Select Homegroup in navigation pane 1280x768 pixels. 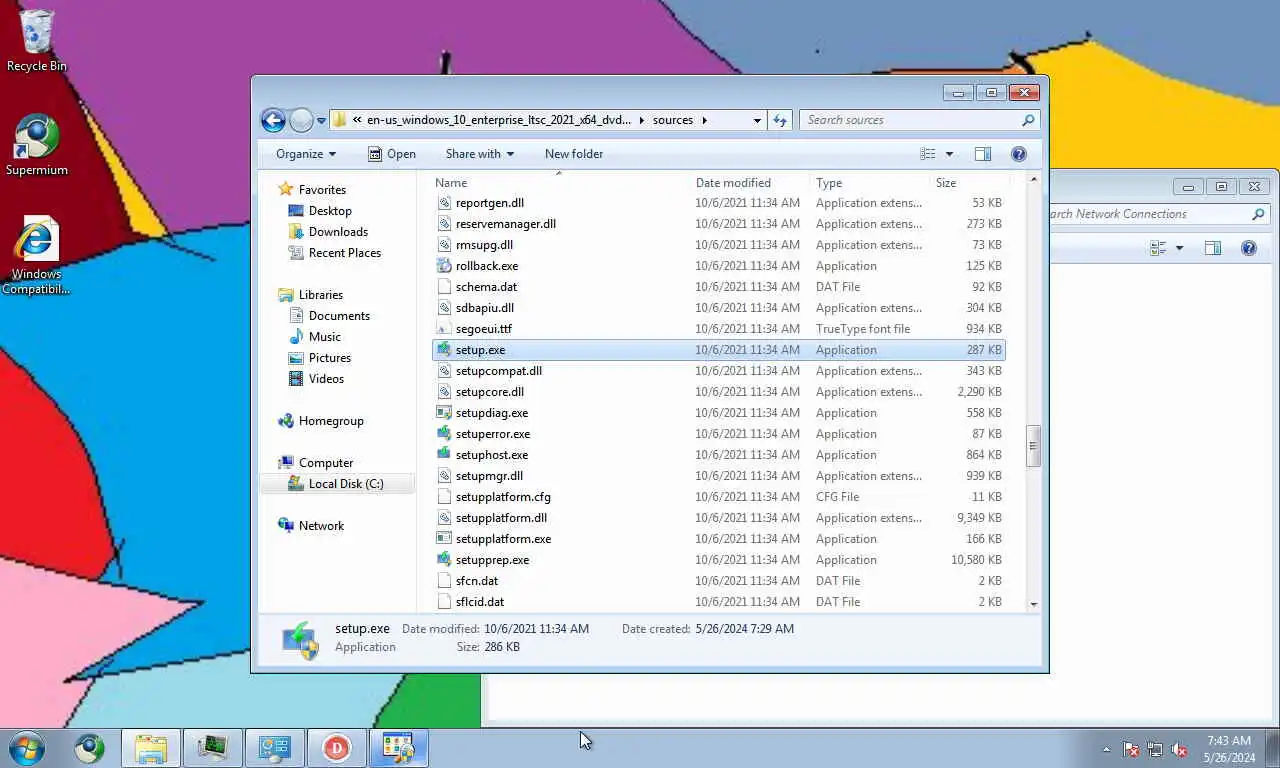[x=331, y=421]
